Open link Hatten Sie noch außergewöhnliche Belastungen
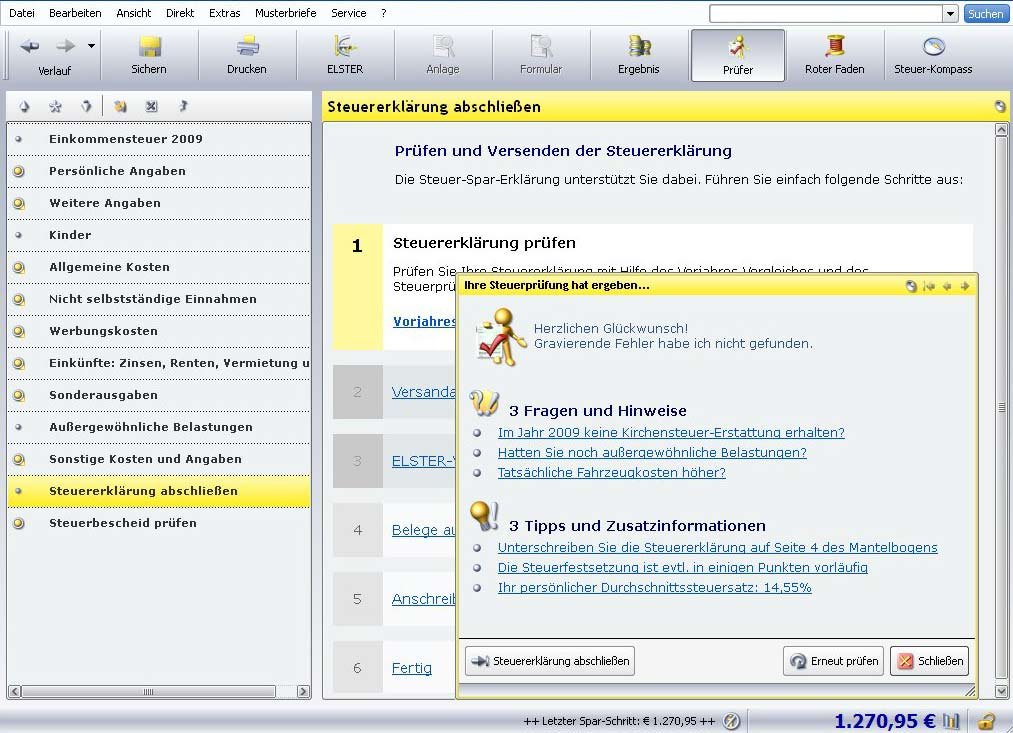The image size is (1013, 733). (652, 453)
